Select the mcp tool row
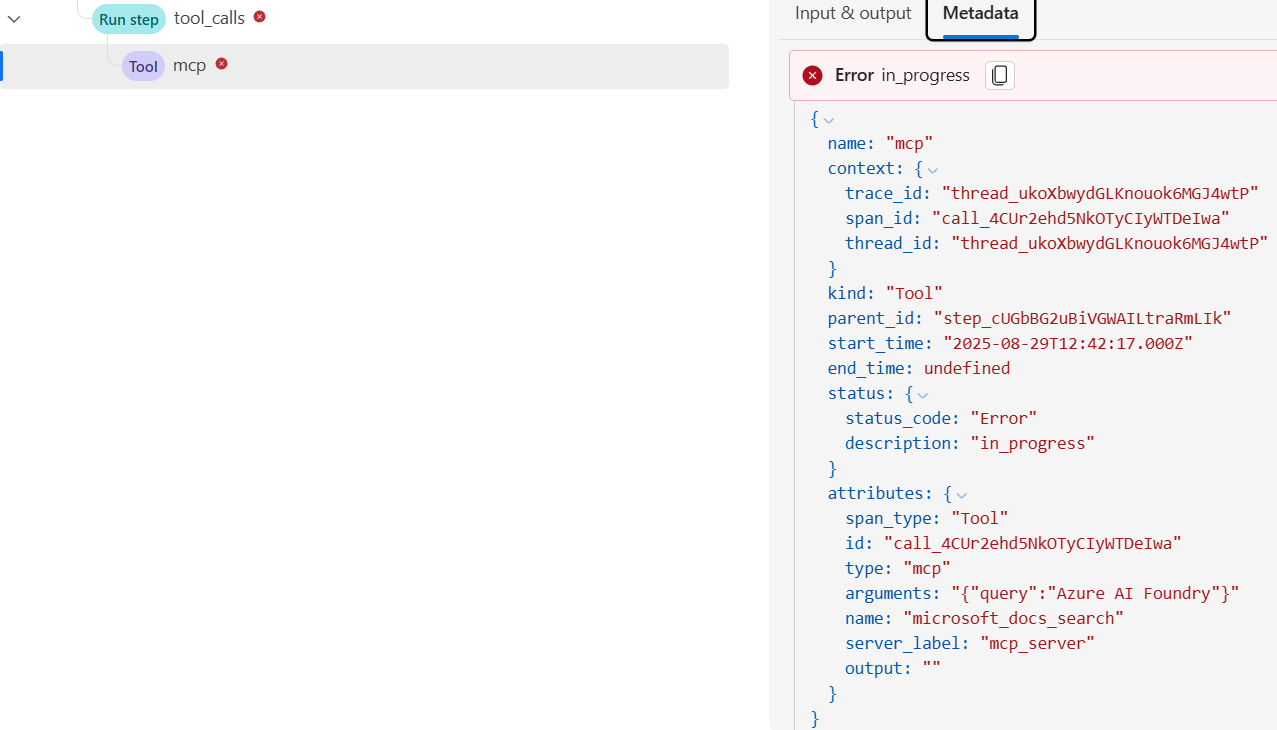Image resolution: width=1277 pixels, height=730 pixels. click(x=364, y=66)
